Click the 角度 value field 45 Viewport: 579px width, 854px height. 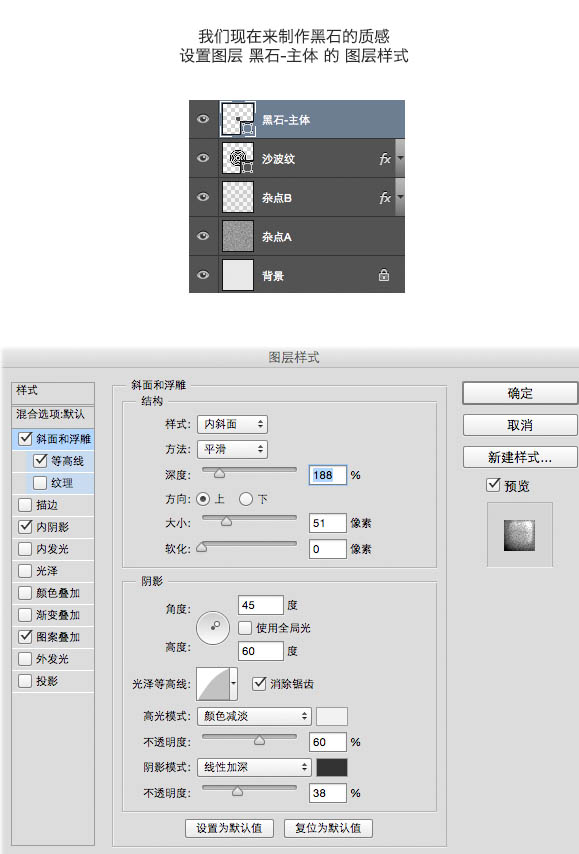click(260, 605)
